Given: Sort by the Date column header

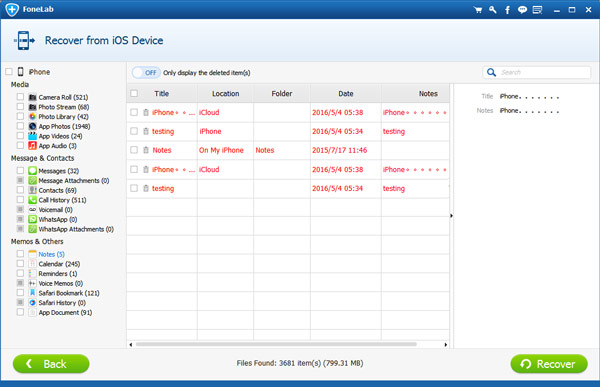Looking at the screenshot, I should (x=346, y=93).
